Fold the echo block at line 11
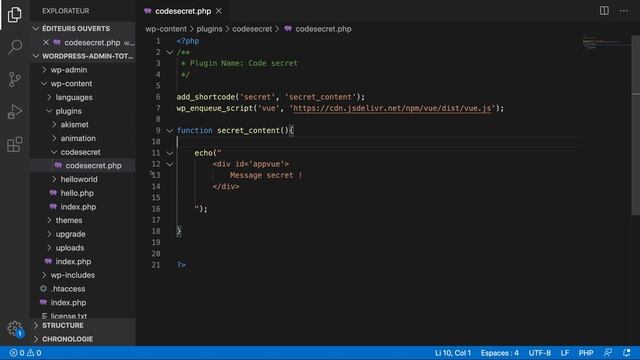This screenshot has height=360, width=640. click(x=170, y=153)
